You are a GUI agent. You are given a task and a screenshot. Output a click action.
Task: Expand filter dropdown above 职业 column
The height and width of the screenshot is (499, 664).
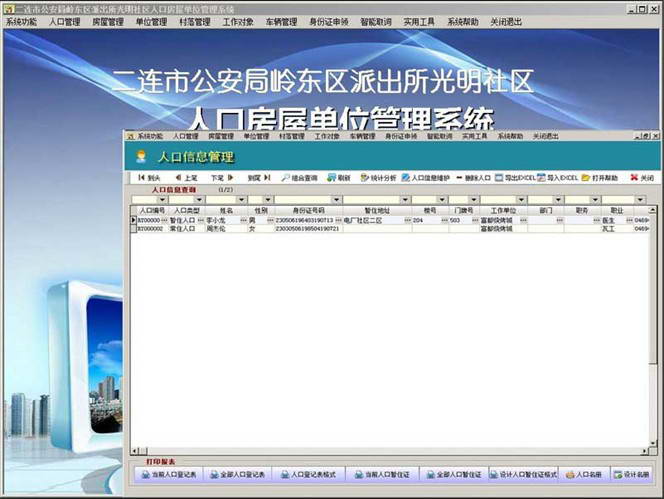pyautogui.click(x=640, y=200)
